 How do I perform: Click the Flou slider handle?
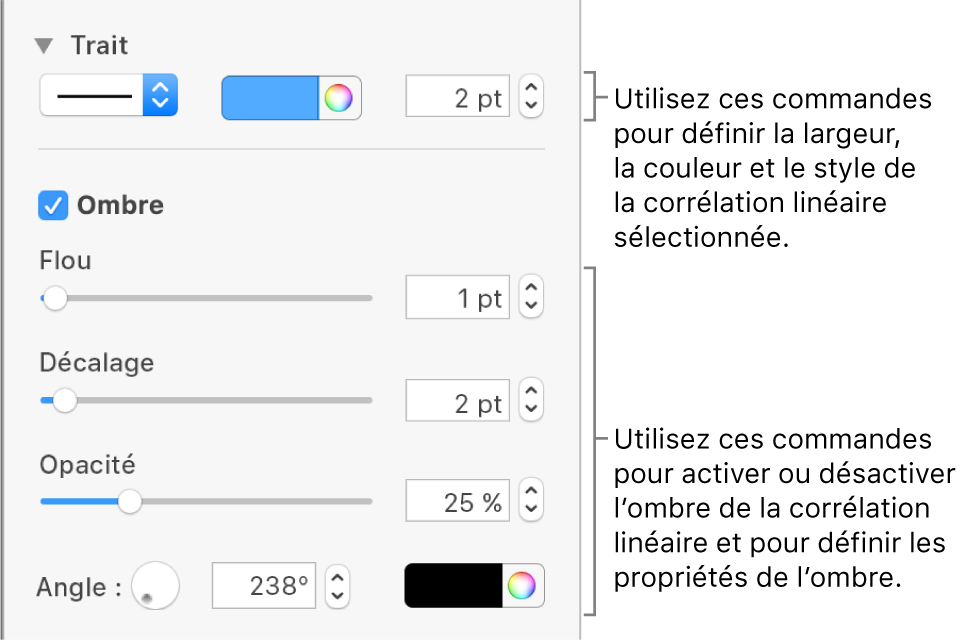56,298
